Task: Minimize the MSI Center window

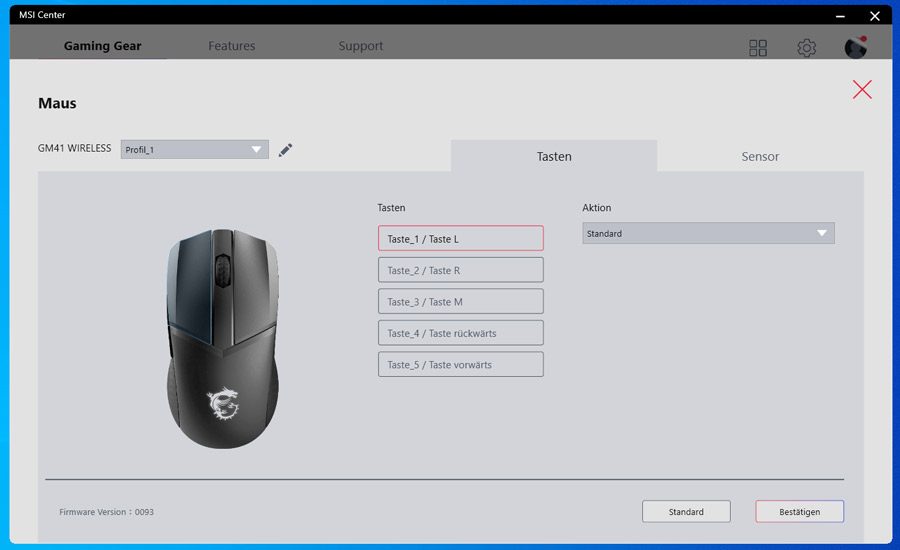Action: coord(840,16)
